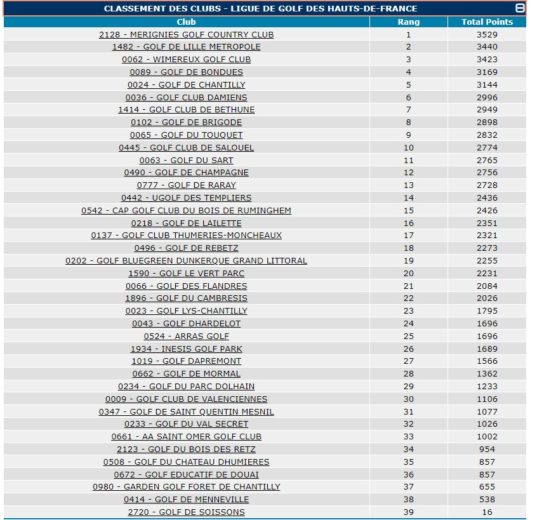Click the Arras Golf link
This screenshot has height=520, width=537.
click(x=186, y=336)
